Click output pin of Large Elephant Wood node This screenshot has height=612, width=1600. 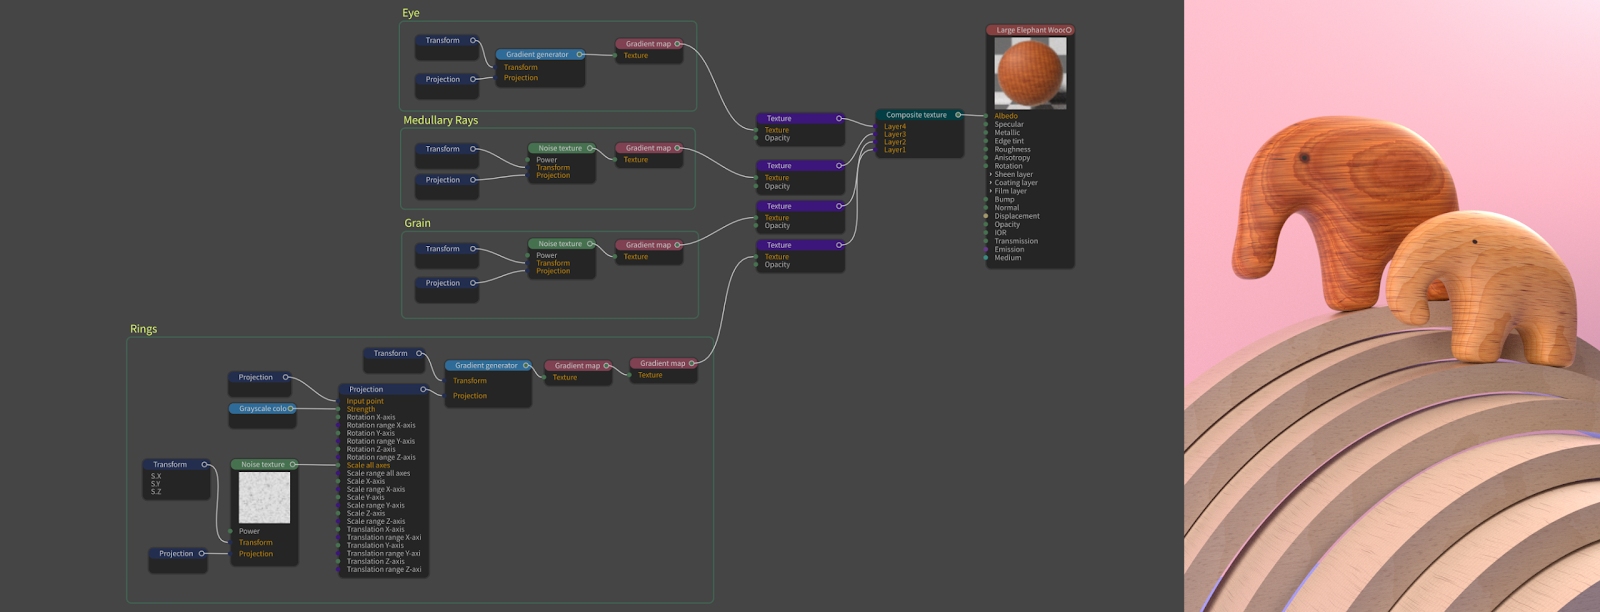point(1068,30)
